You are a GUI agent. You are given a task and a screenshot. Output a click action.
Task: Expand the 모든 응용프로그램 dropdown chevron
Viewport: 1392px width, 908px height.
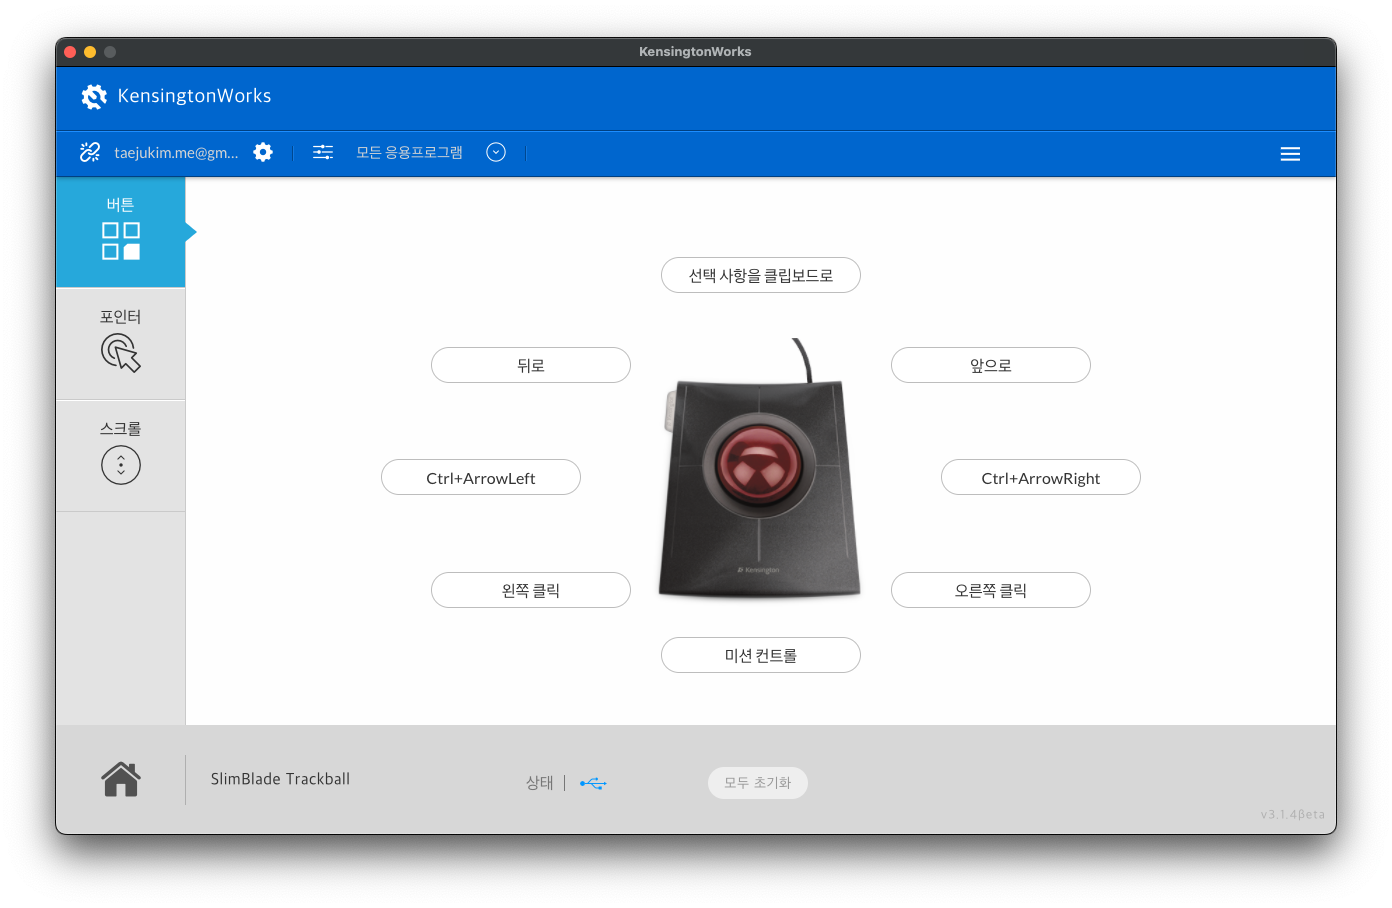tap(496, 152)
